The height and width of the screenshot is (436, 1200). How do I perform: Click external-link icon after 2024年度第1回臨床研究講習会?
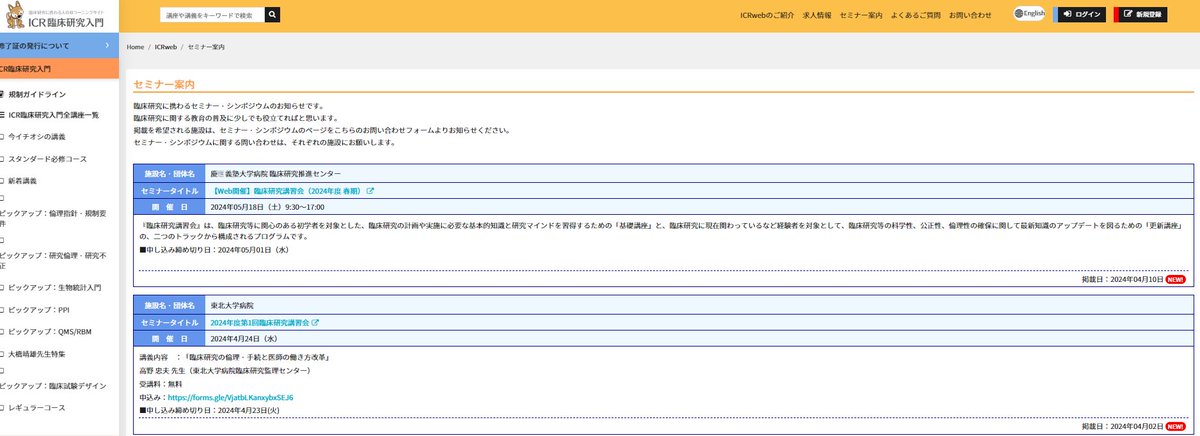tap(315, 323)
